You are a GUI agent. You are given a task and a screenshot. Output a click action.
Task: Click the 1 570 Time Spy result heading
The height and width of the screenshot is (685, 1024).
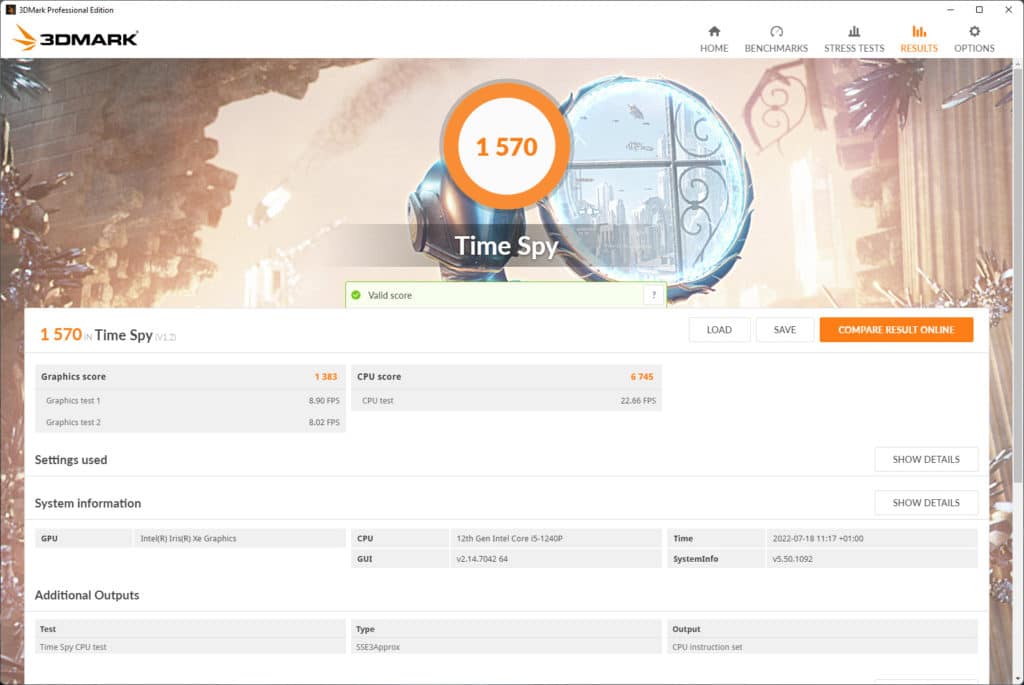(108, 335)
